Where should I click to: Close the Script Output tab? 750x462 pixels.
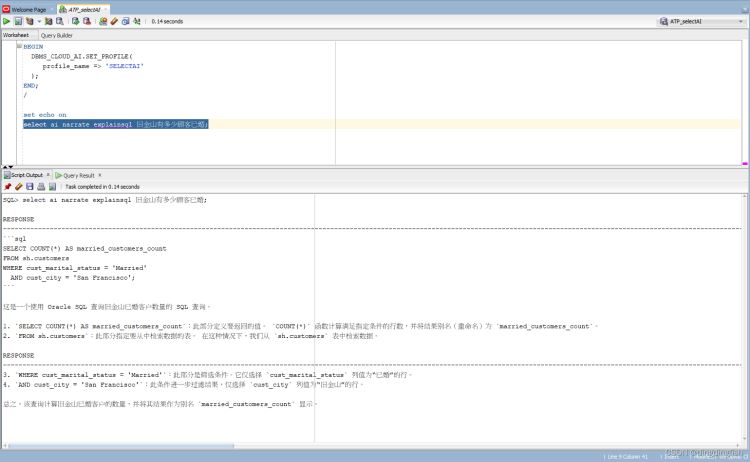[x=48, y=175]
